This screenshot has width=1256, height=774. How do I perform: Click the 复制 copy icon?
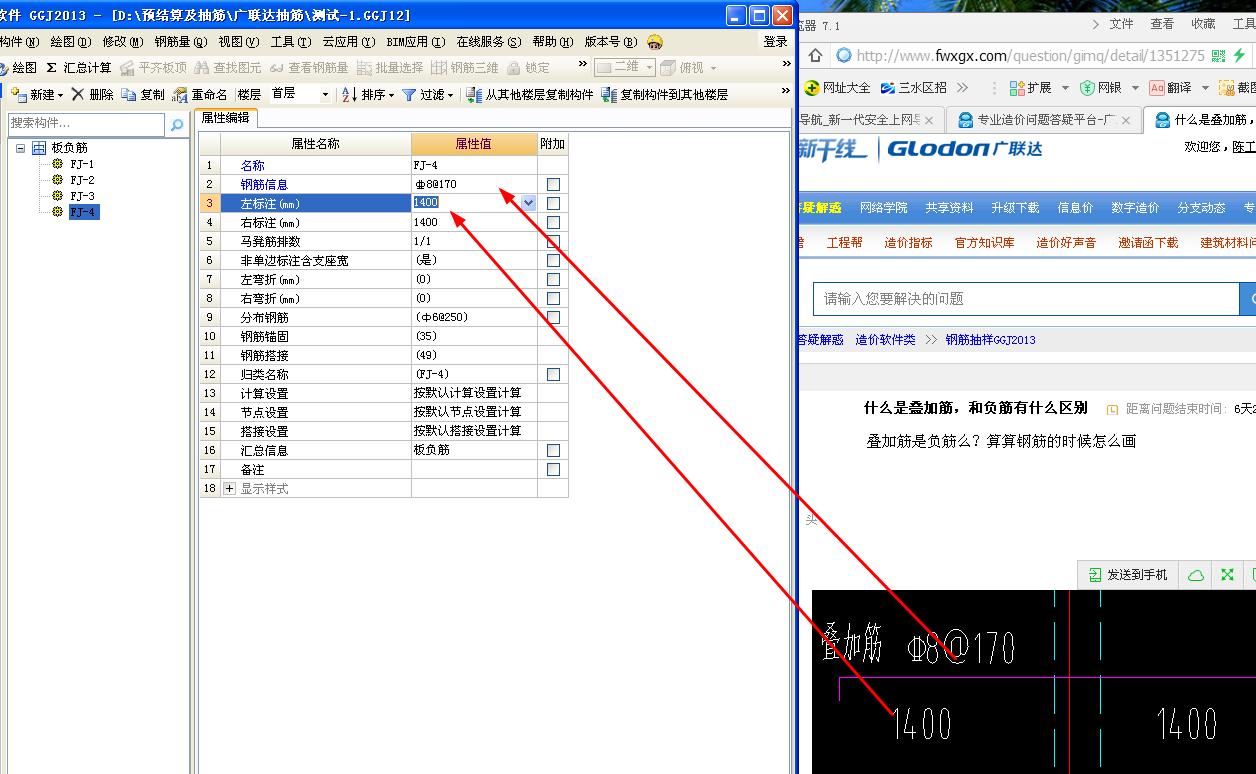coord(129,95)
